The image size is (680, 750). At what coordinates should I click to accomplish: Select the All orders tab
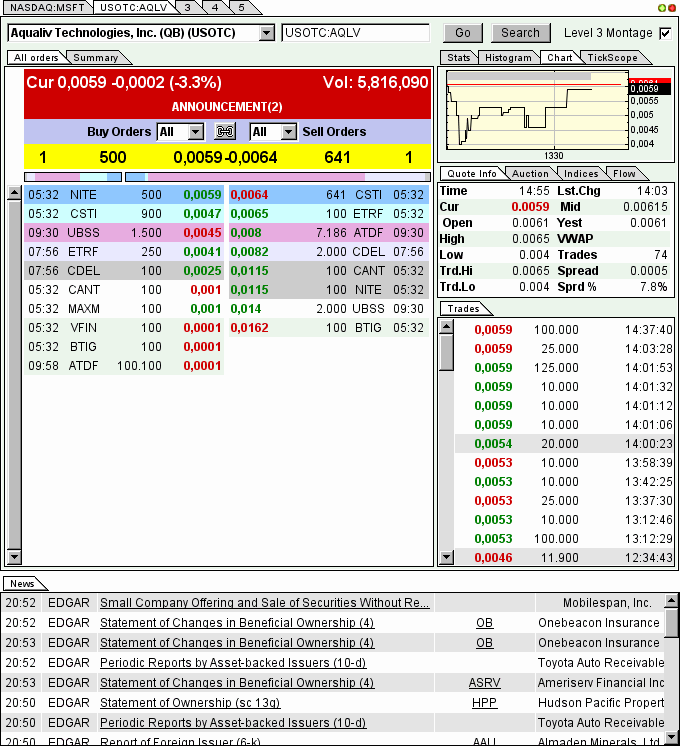36,58
